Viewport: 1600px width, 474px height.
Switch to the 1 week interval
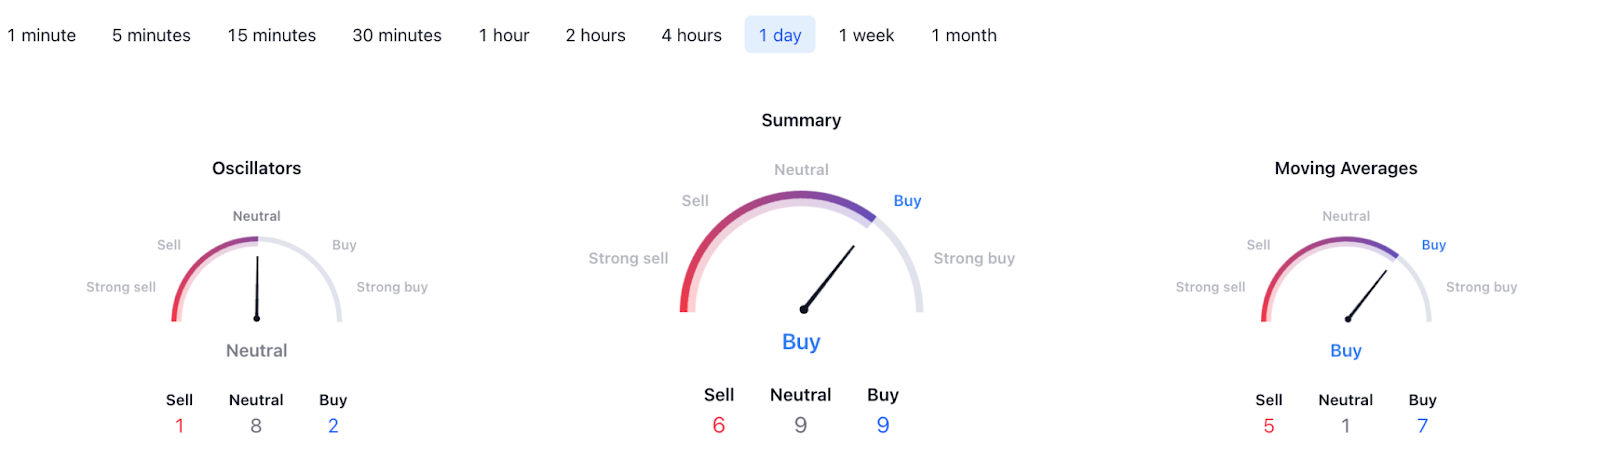[x=866, y=35]
